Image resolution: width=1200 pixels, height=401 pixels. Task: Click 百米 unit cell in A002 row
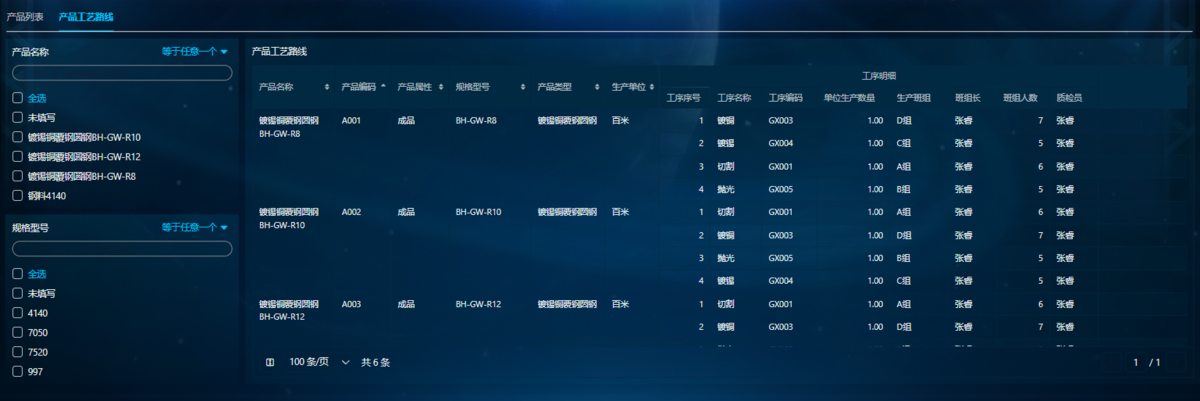point(620,212)
